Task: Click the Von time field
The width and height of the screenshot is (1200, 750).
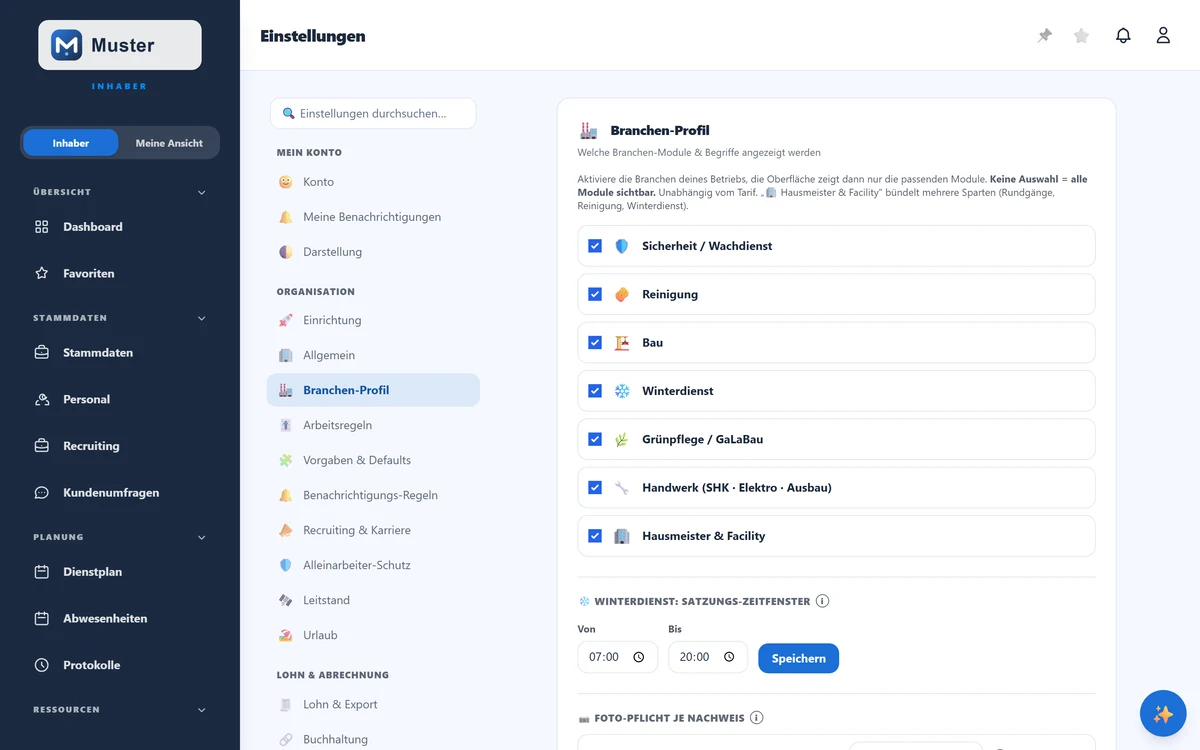Action: [x=618, y=657]
